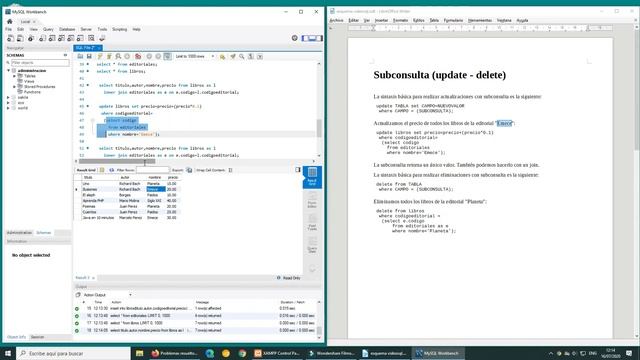Open an SQL script file from main toolbar
Image resolution: width=640 pixels, height=360 pixels.
pos(20,38)
